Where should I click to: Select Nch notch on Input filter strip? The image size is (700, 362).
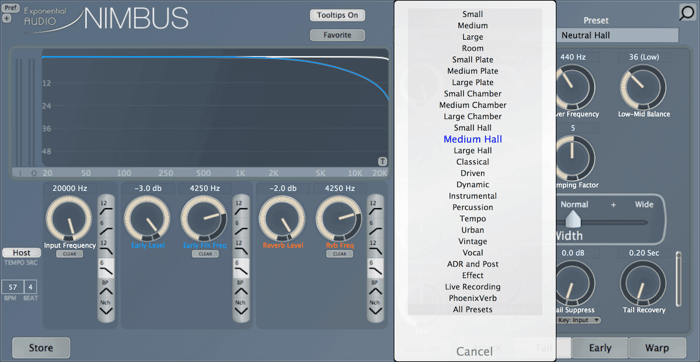pyautogui.click(x=106, y=308)
